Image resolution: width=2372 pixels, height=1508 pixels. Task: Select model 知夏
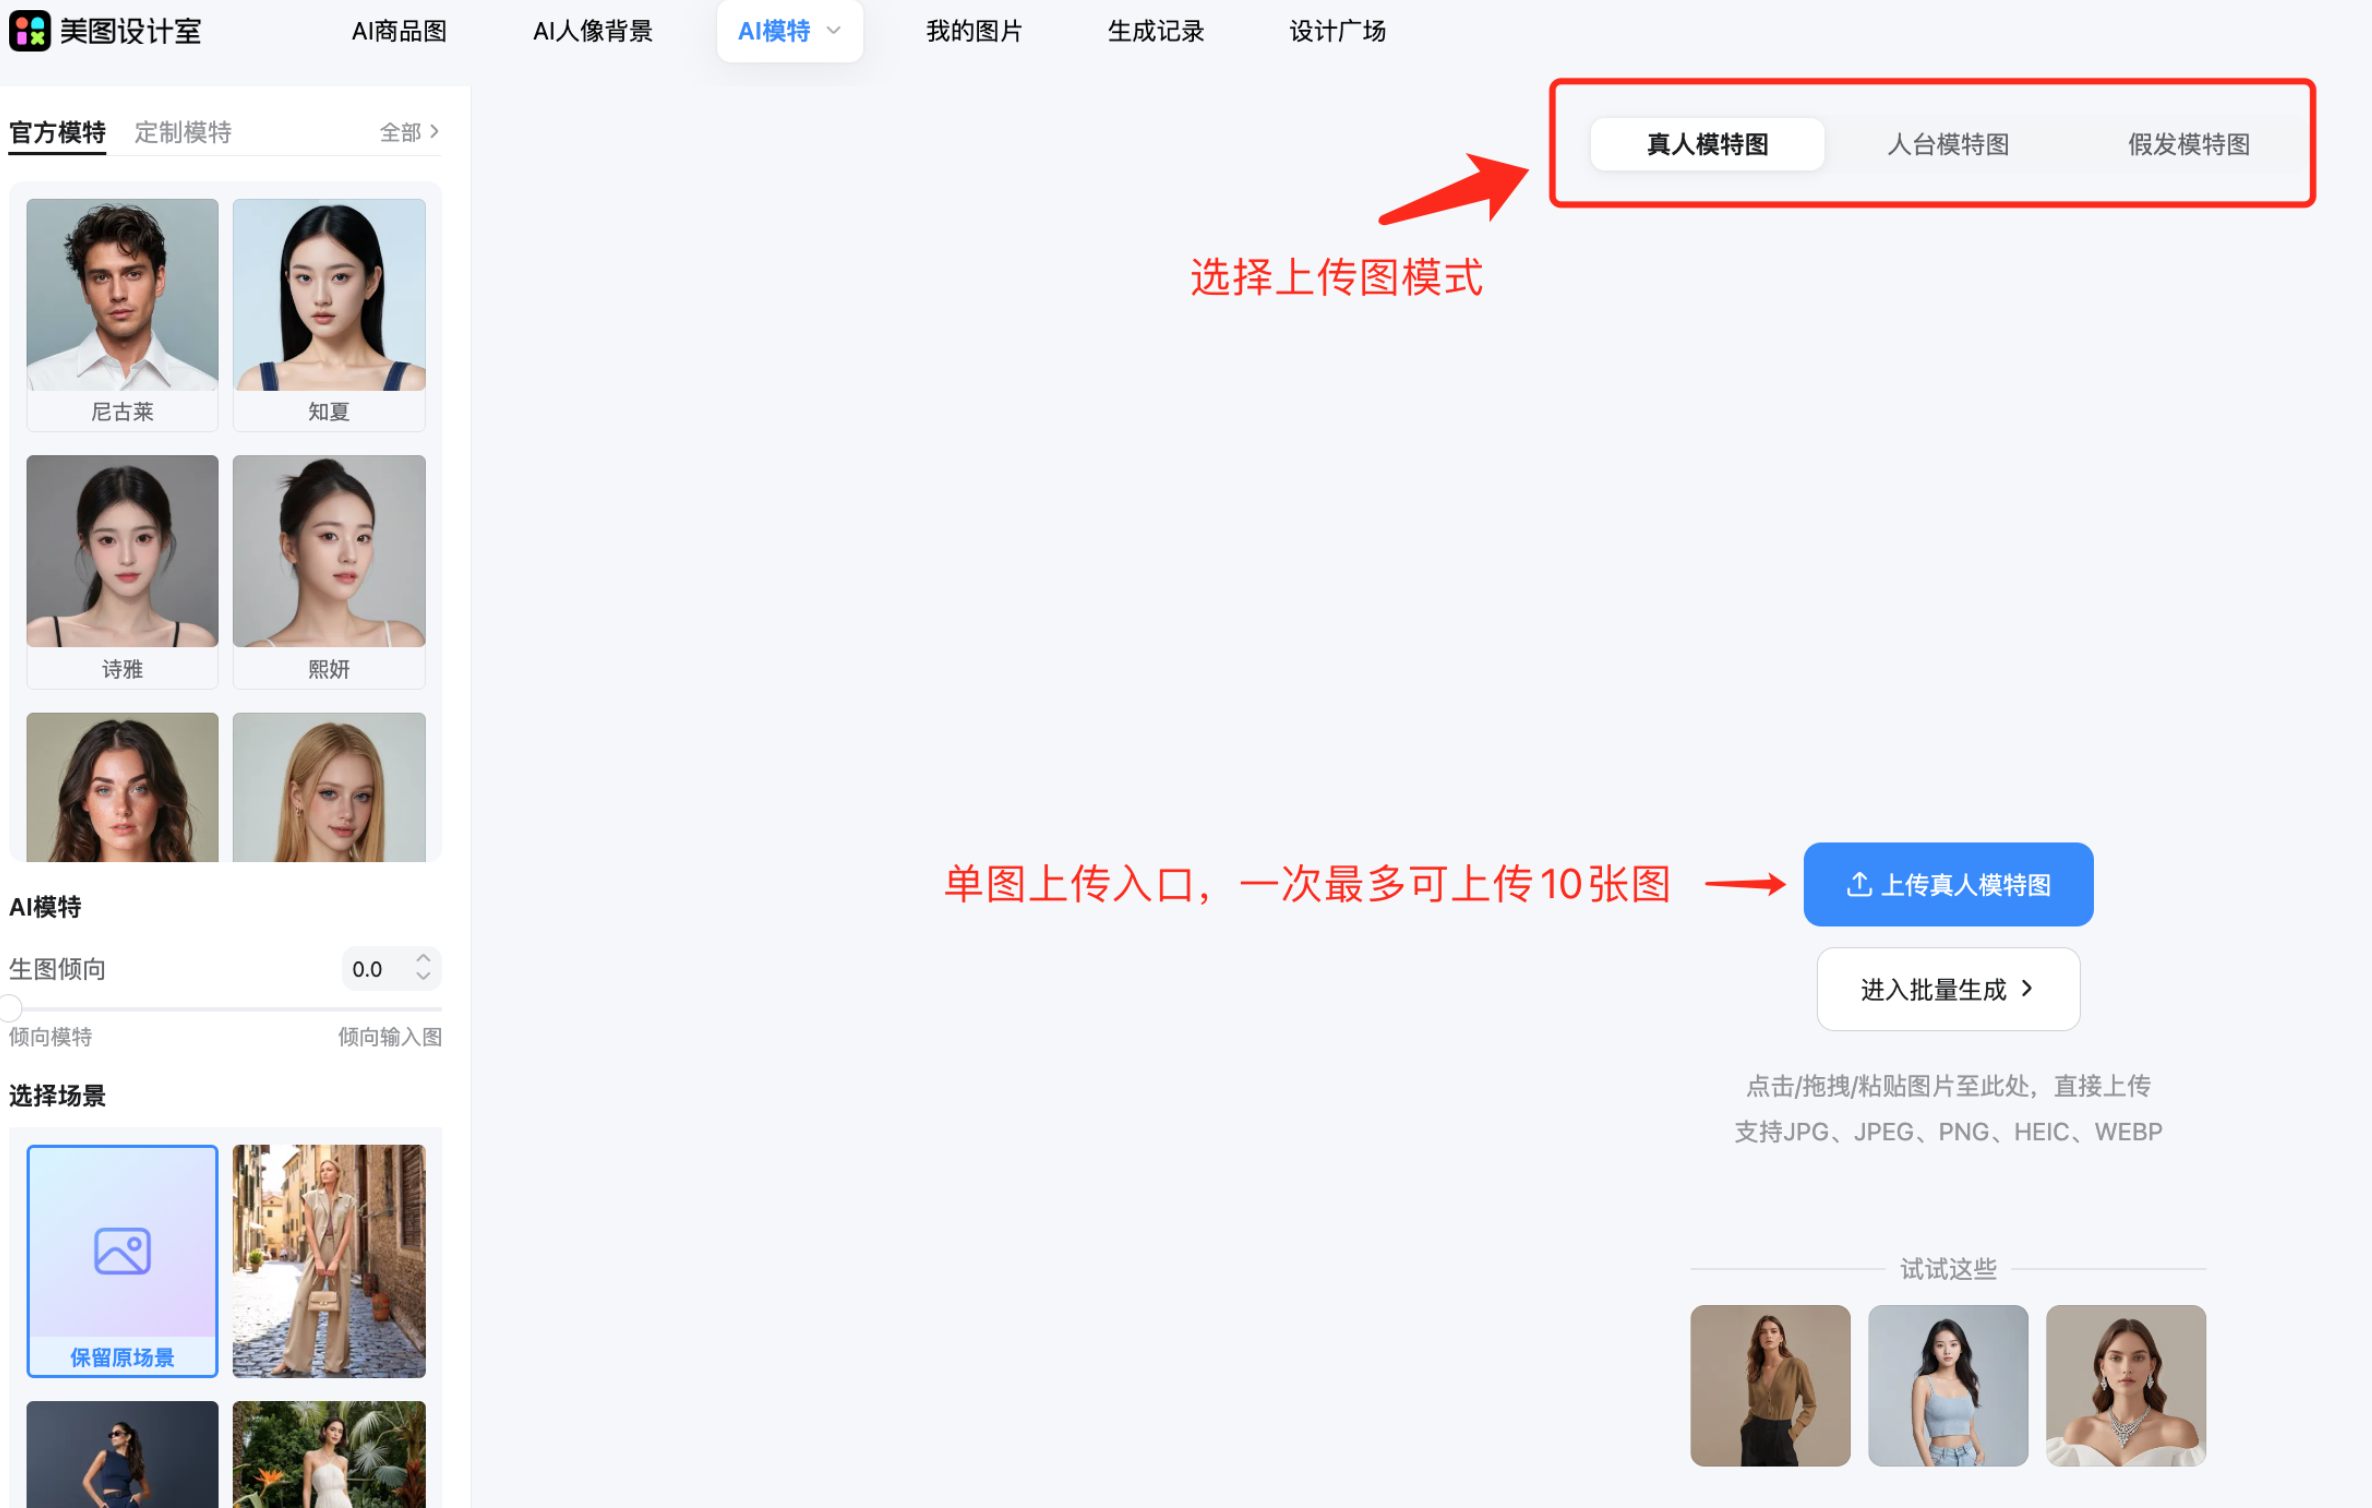(329, 314)
